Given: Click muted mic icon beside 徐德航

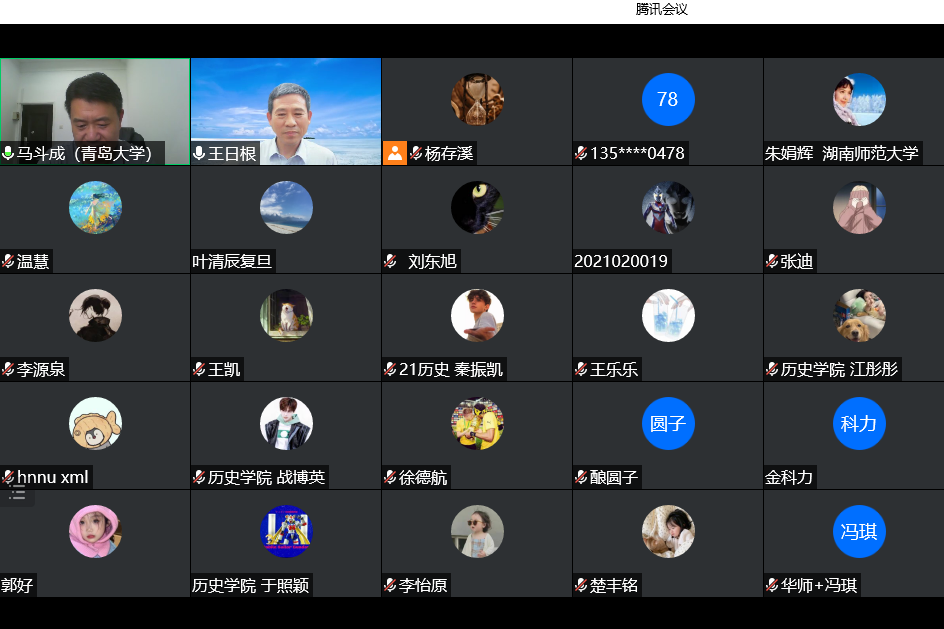Looking at the screenshot, I should tap(390, 477).
